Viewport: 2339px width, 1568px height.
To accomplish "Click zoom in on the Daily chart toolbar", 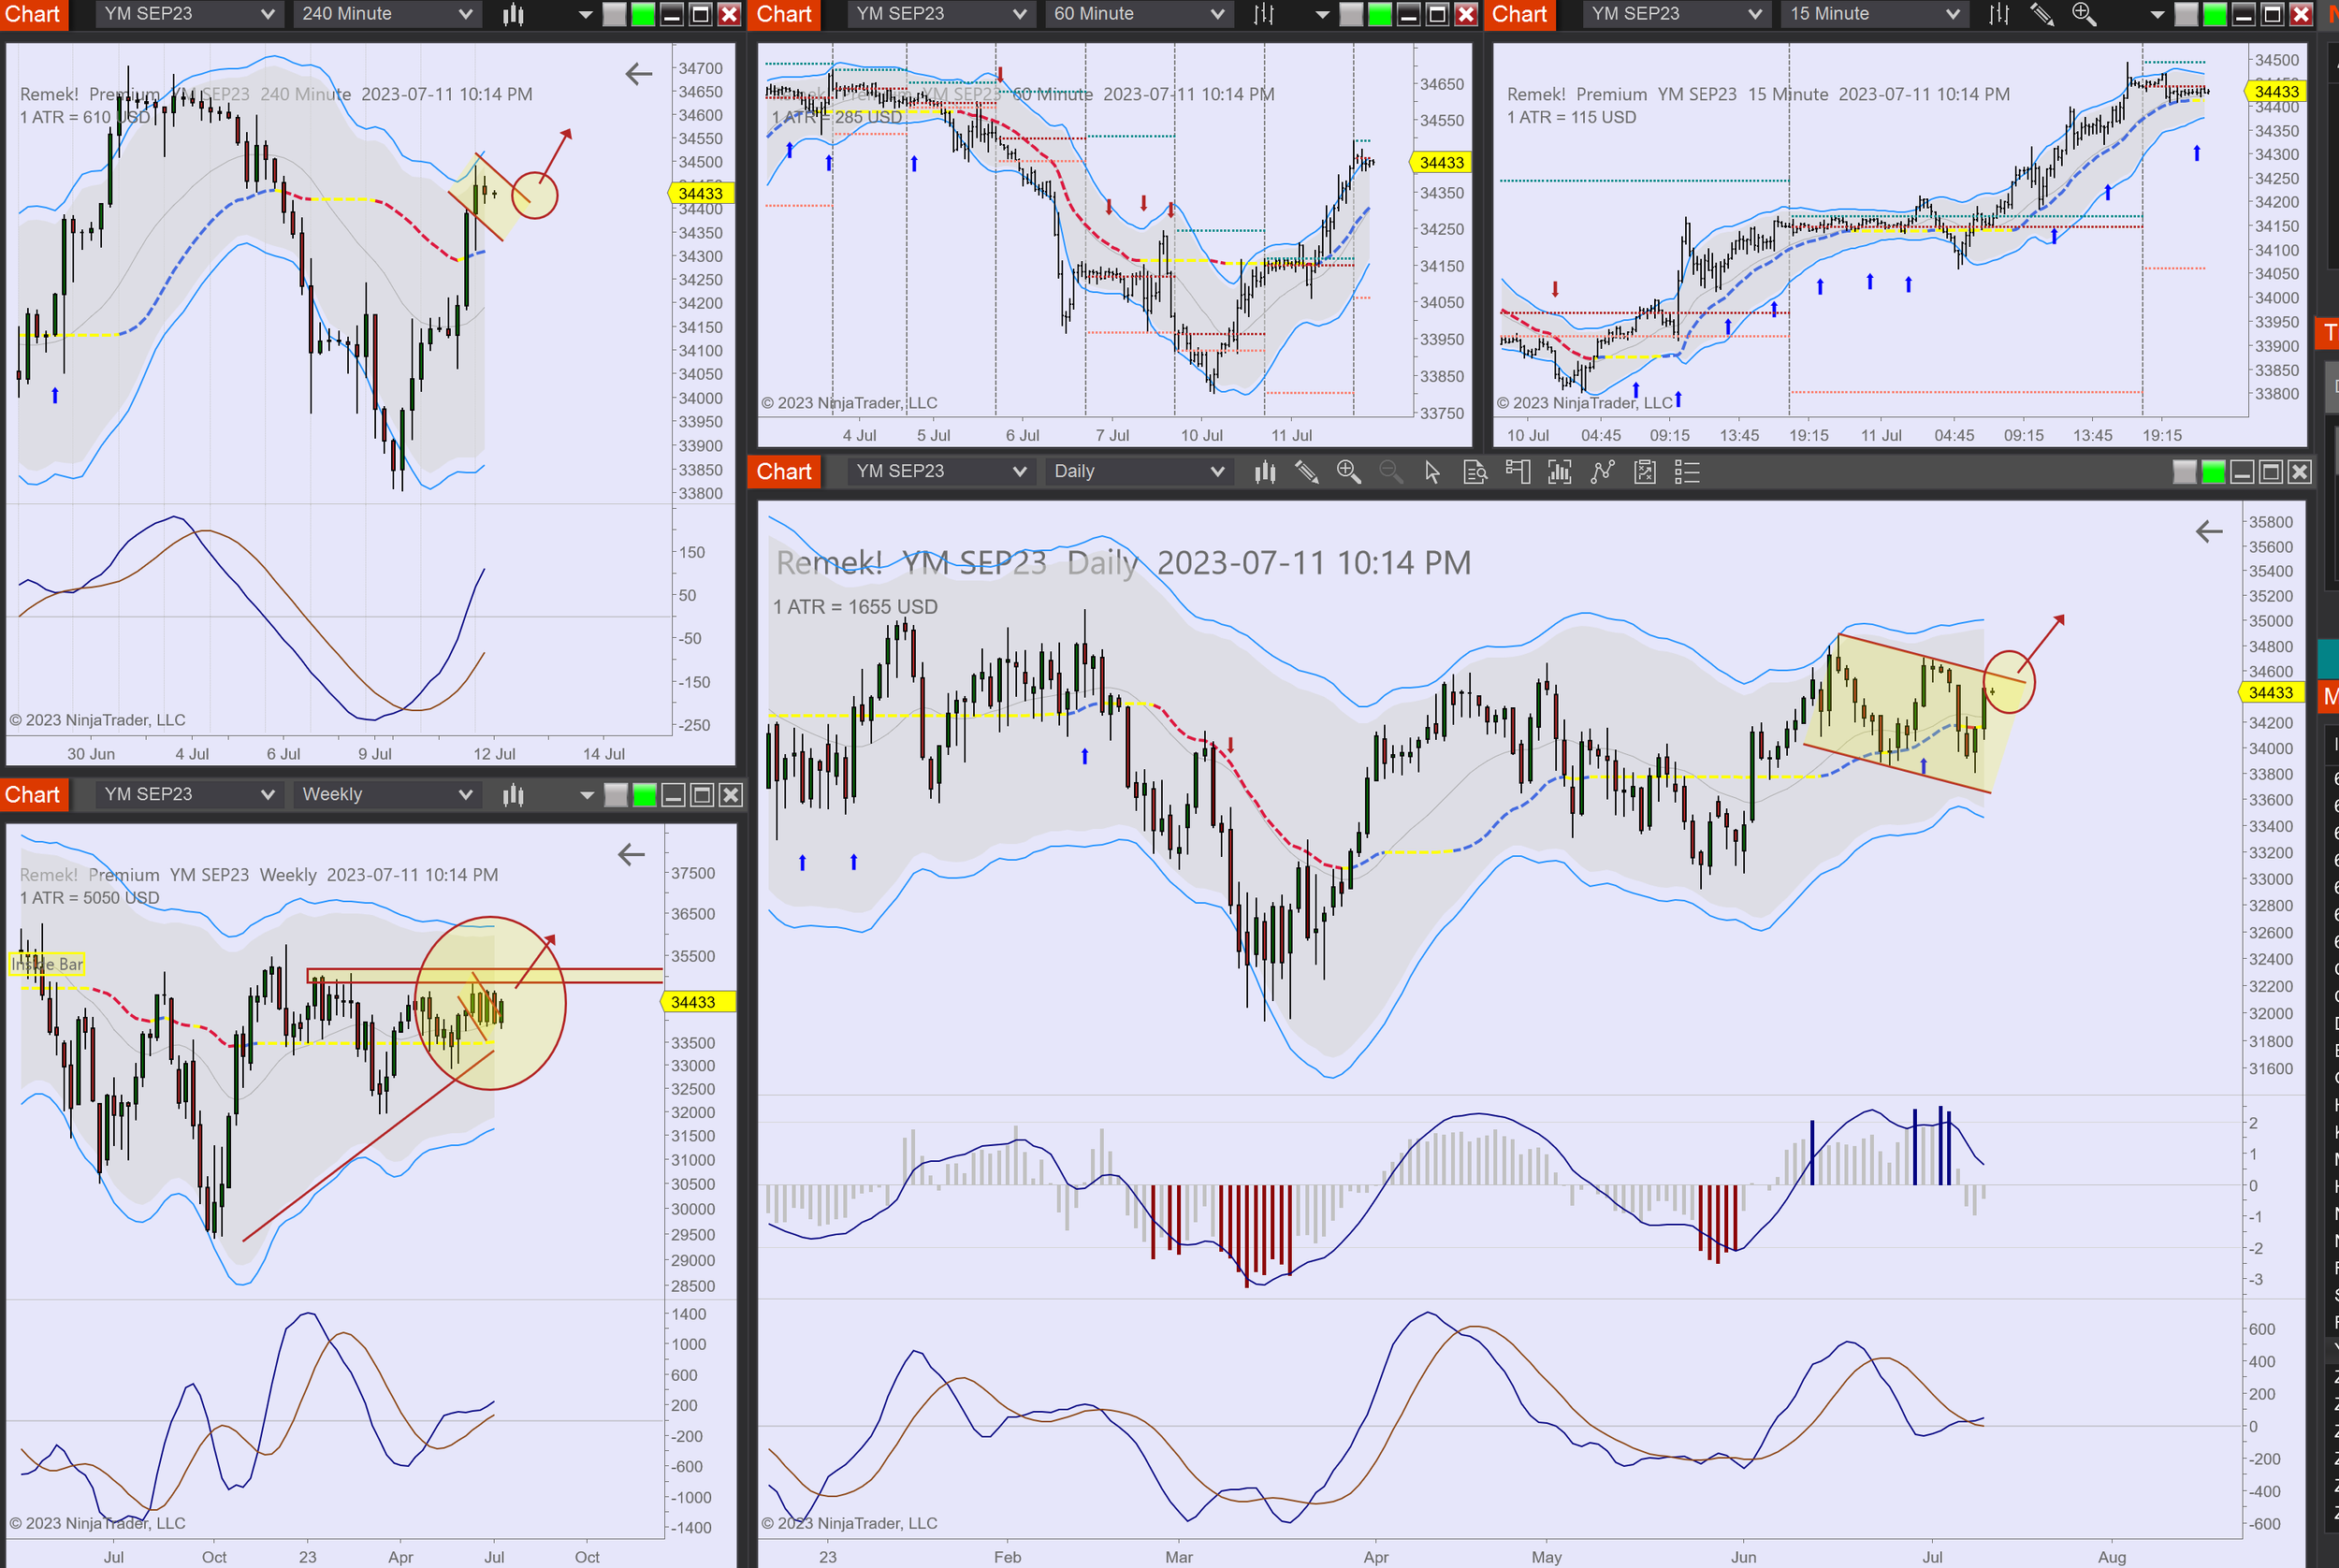I will (1348, 471).
